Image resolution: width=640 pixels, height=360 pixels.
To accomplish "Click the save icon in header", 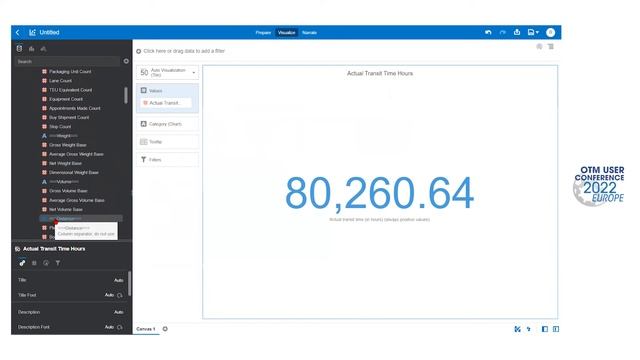I will (531, 32).
